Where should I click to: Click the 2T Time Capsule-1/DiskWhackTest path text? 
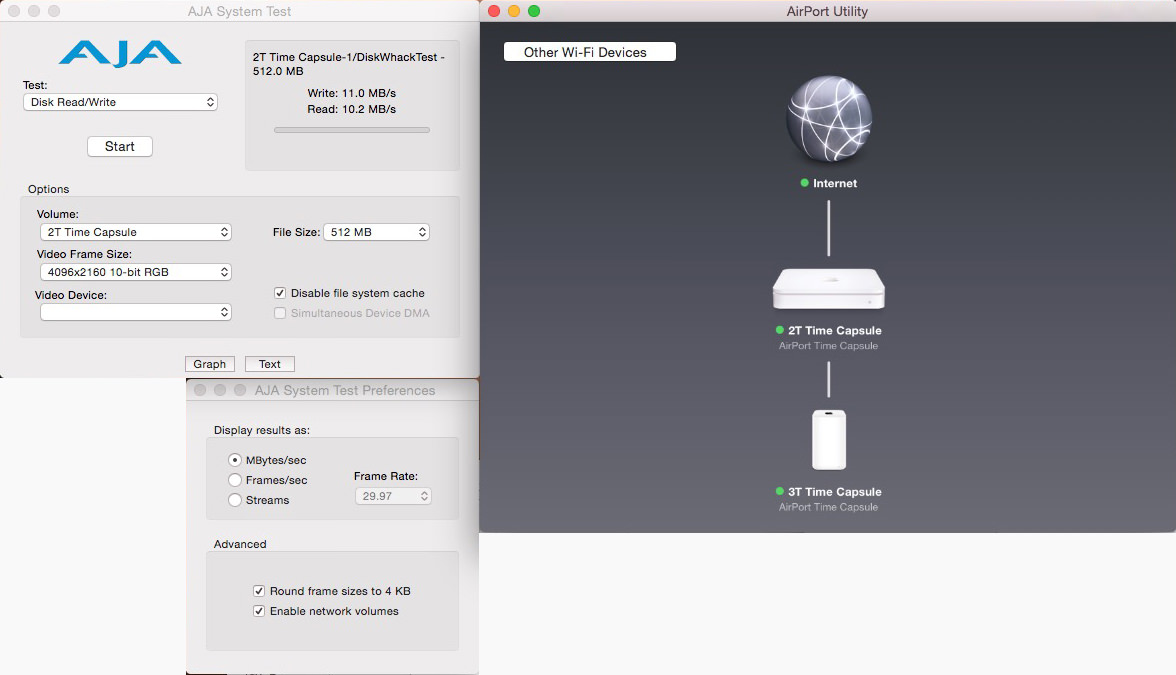[x=349, y=64]
